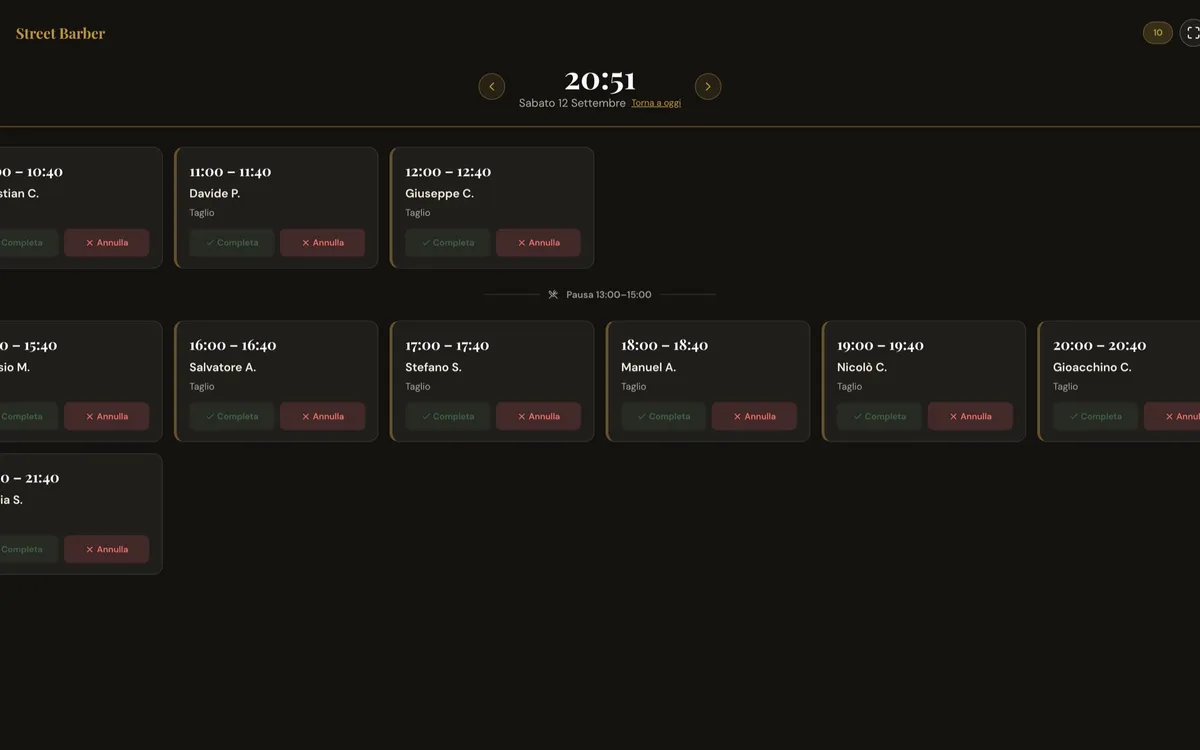Mark Salvatore A.'s appointment as Completa
Viewport: 1200px width, 750px height.
[232, 417]
